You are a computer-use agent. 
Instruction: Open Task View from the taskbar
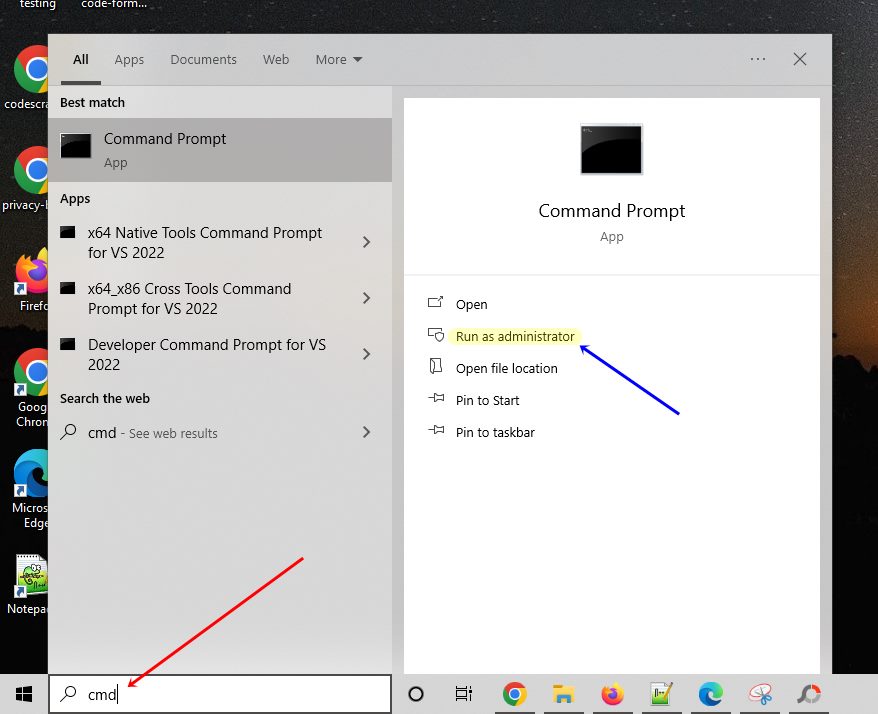[463, 693]
